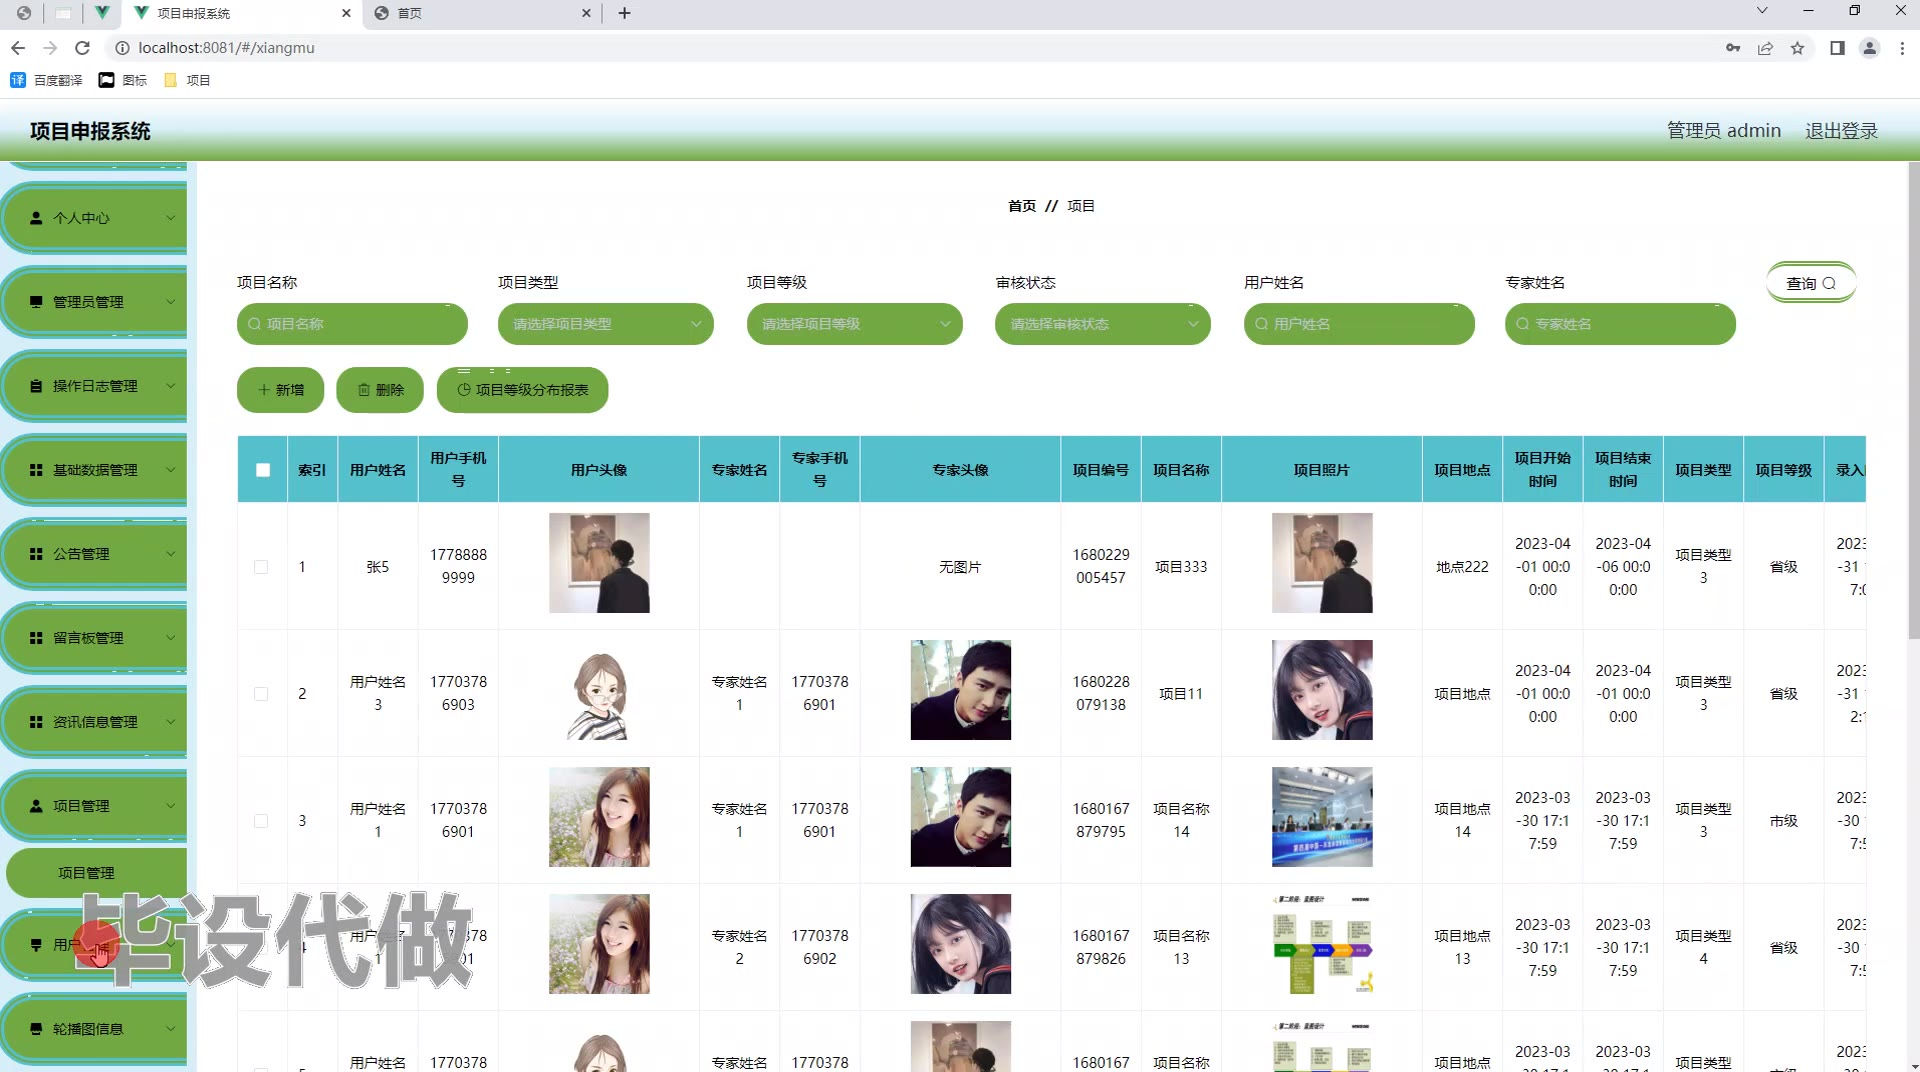Expand the 操作日志管理 sidebar menu
The image size is (1920, 1072).
96,386
